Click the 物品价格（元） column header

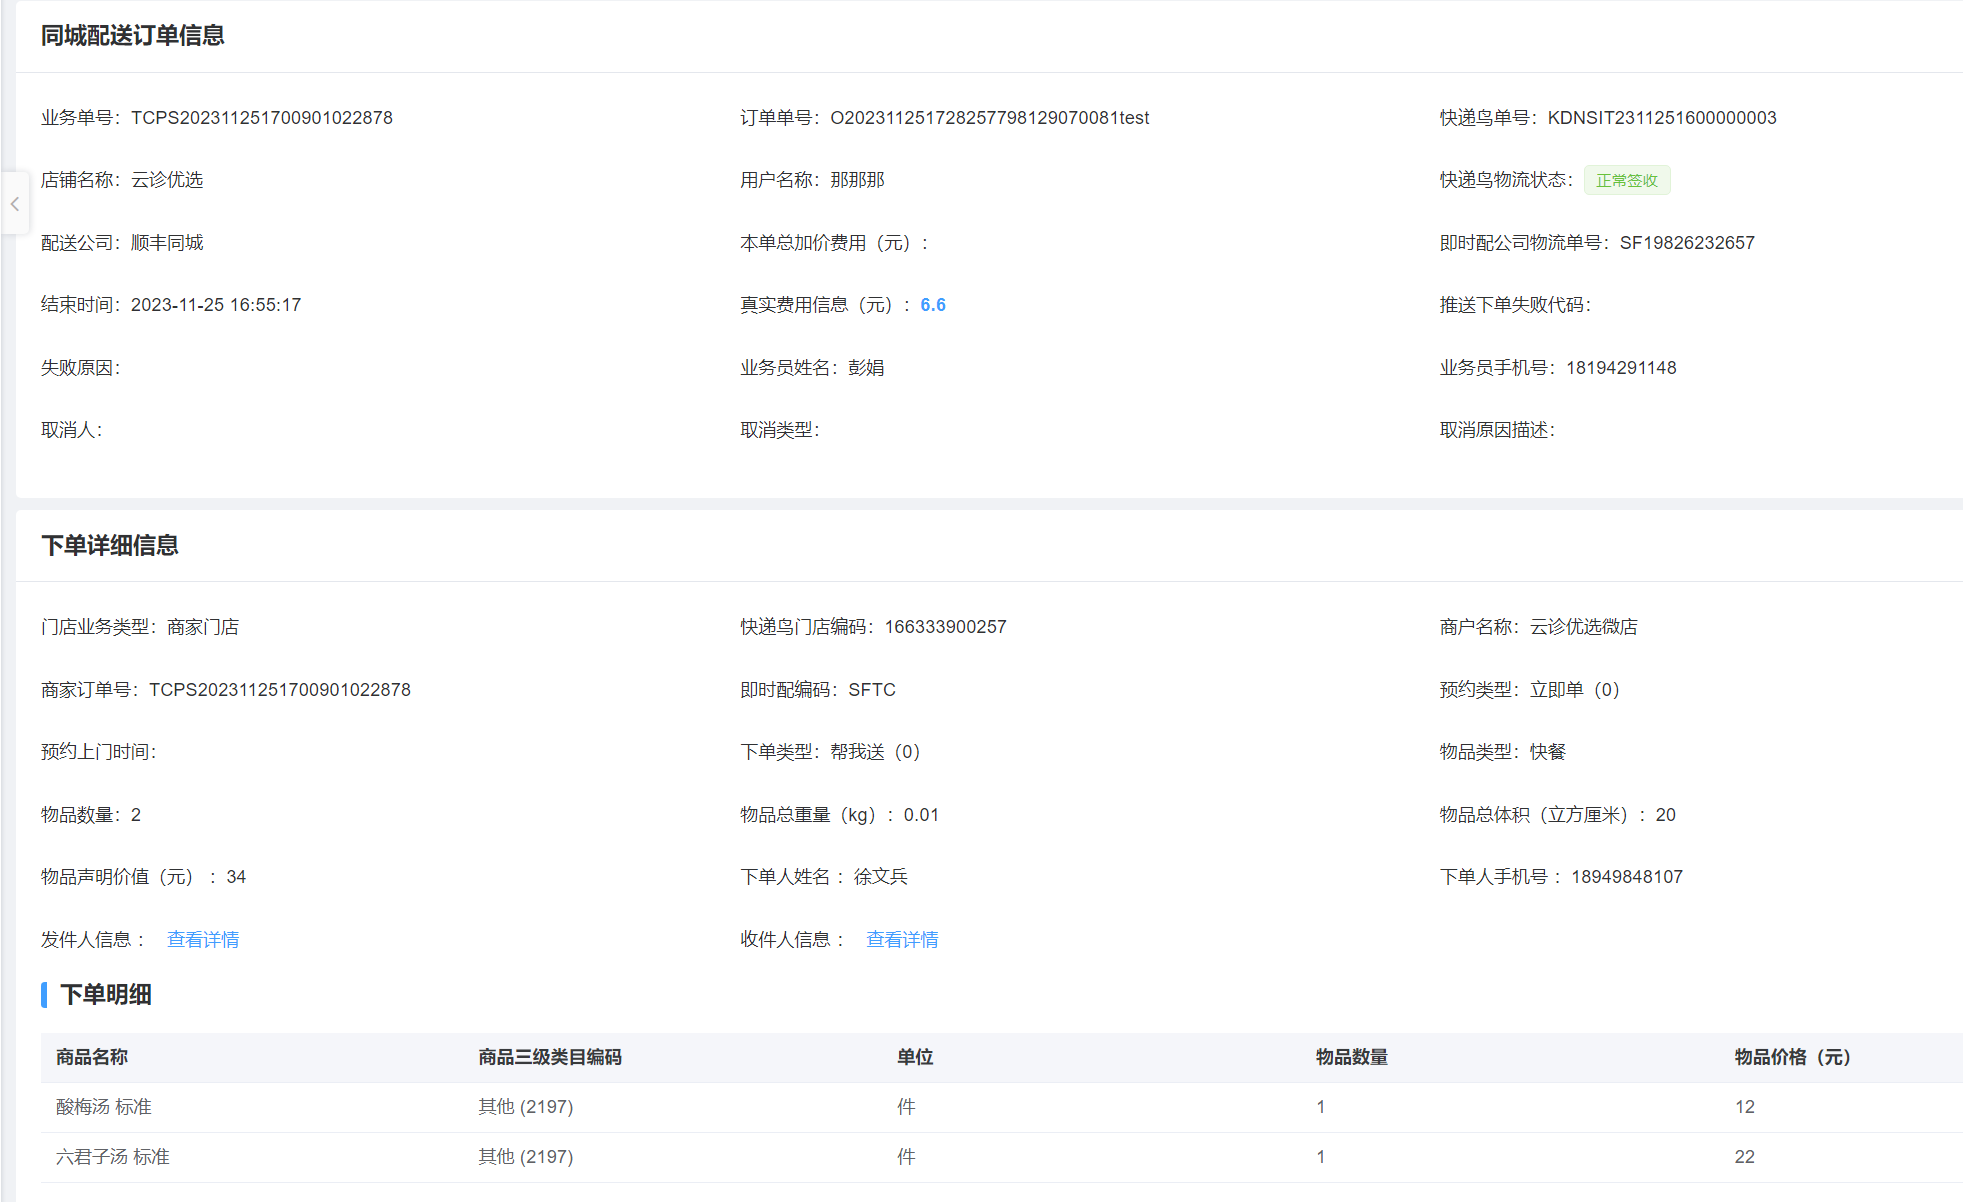pyautogui.click(x=1793, y=1057)
